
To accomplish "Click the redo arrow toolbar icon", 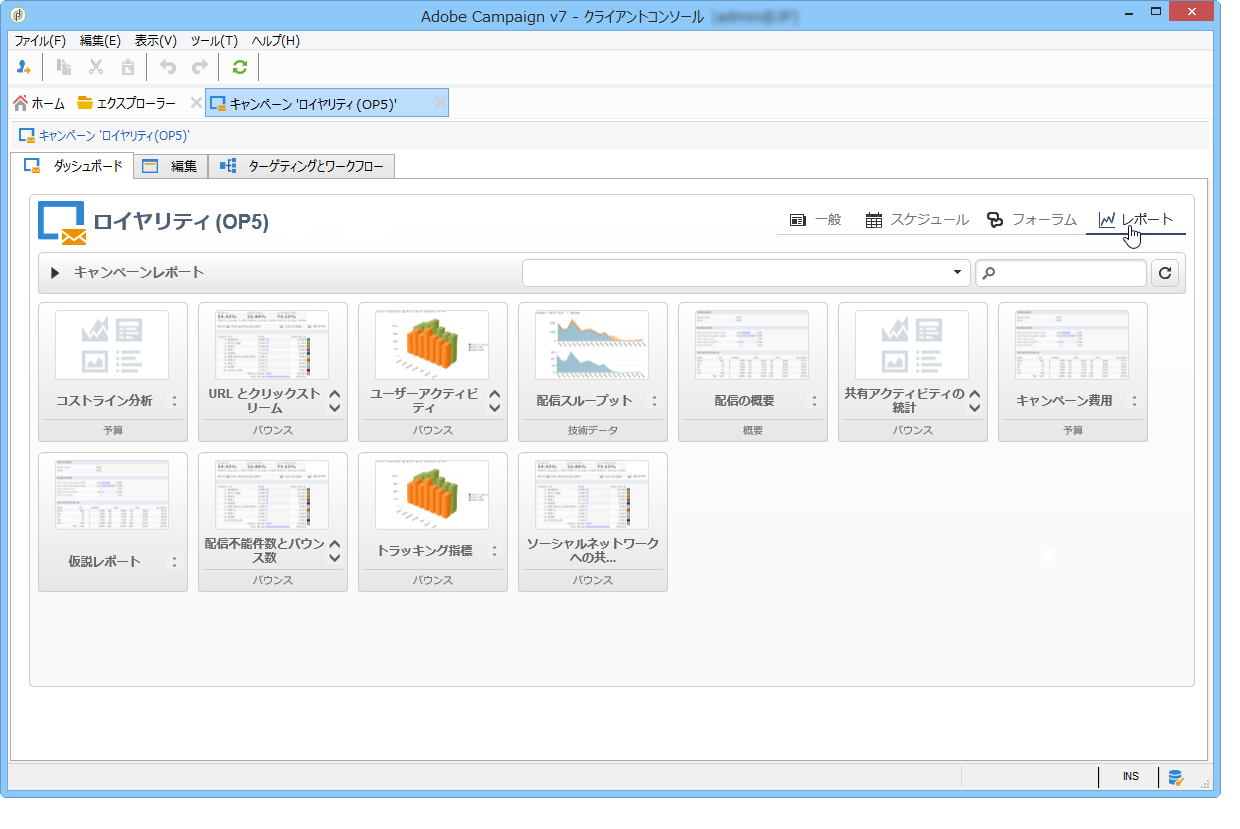I will click(200, 67).
